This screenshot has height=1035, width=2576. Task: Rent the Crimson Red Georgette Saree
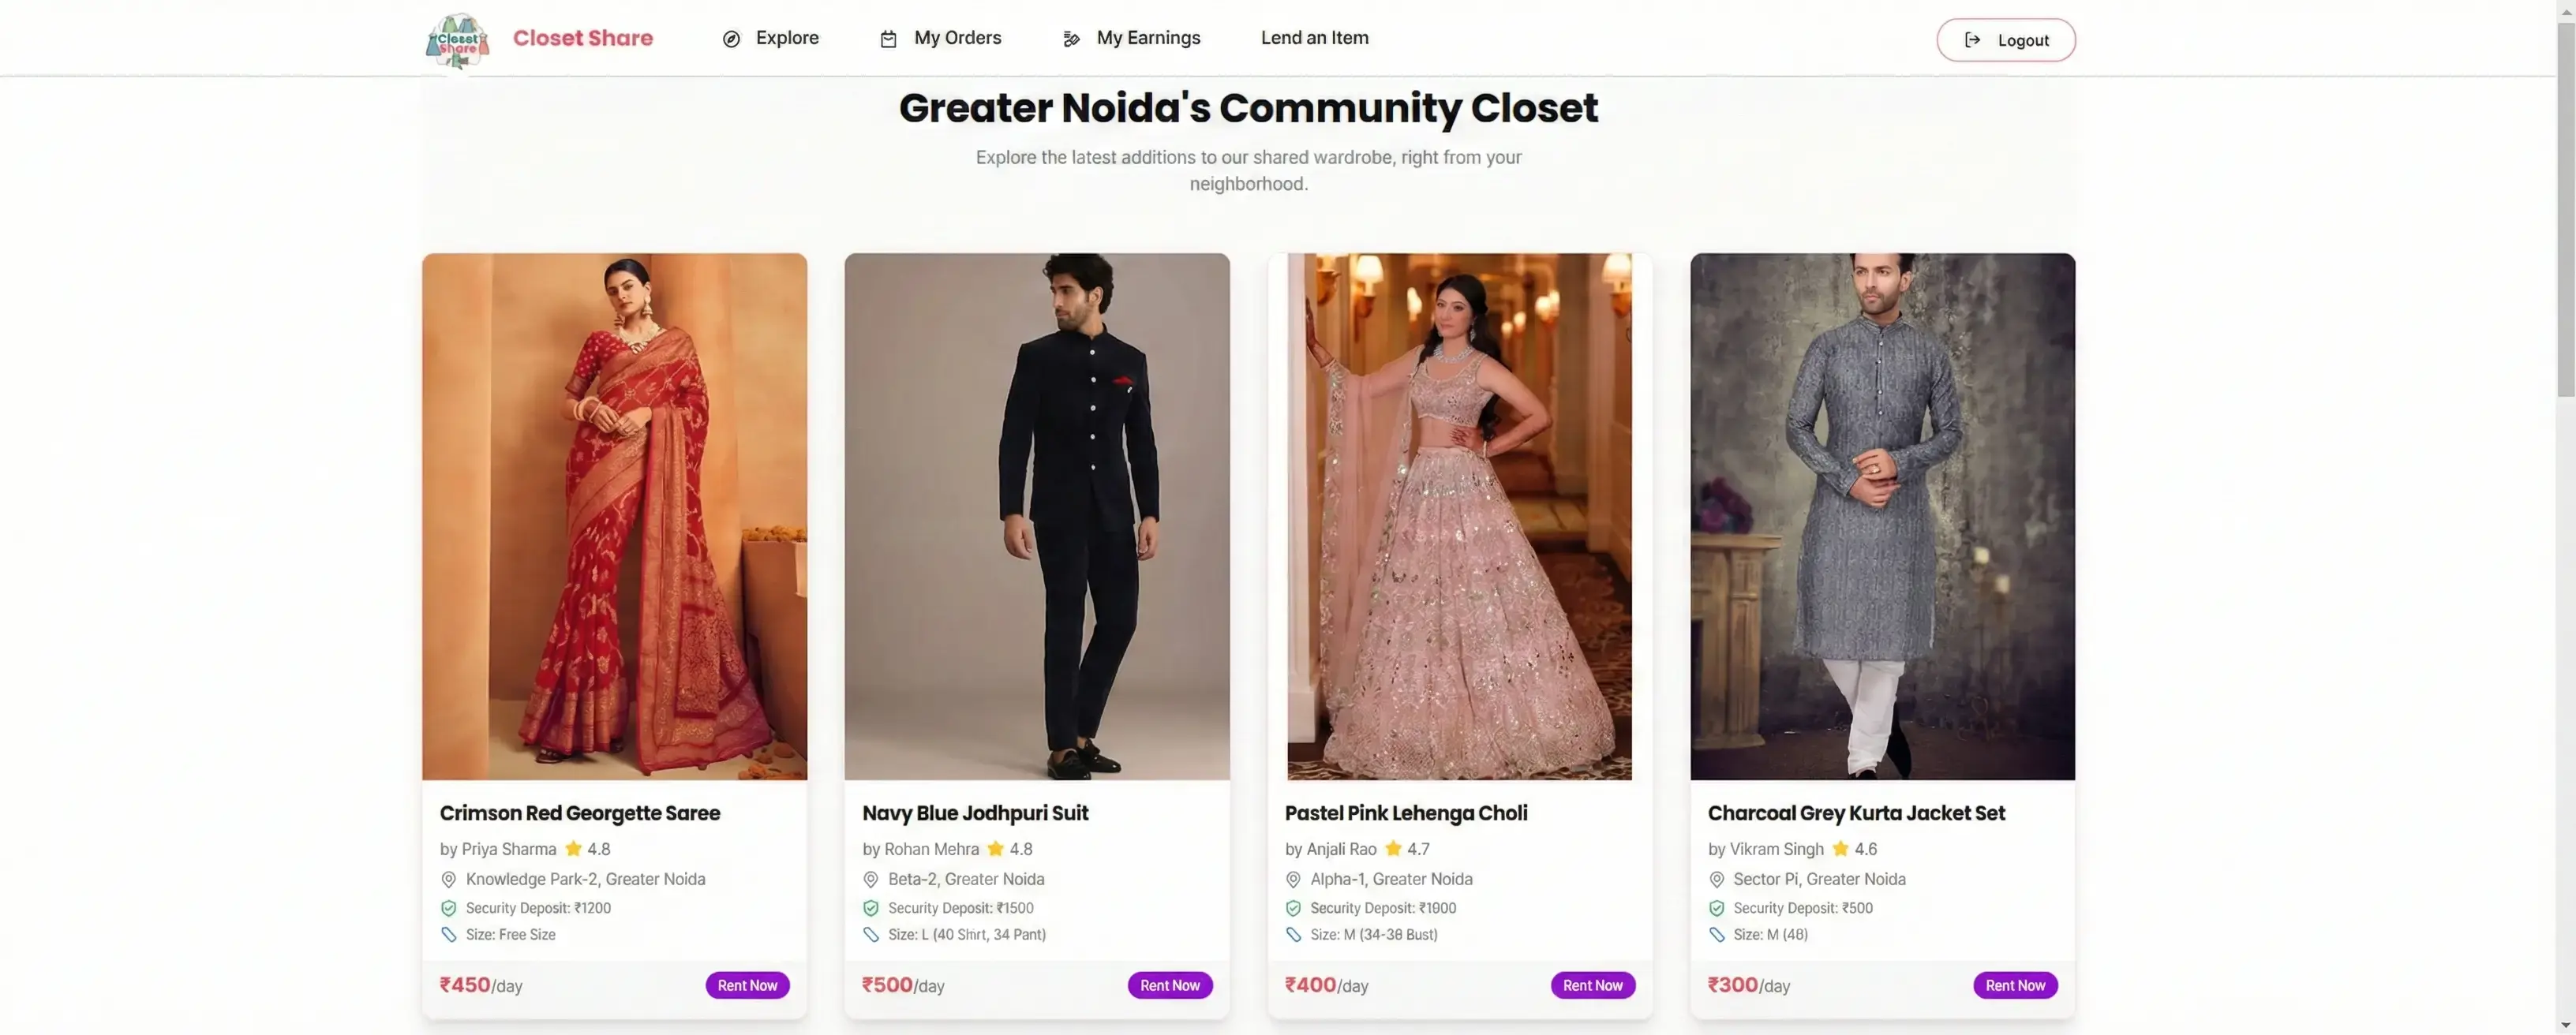(x=747, y=985)
